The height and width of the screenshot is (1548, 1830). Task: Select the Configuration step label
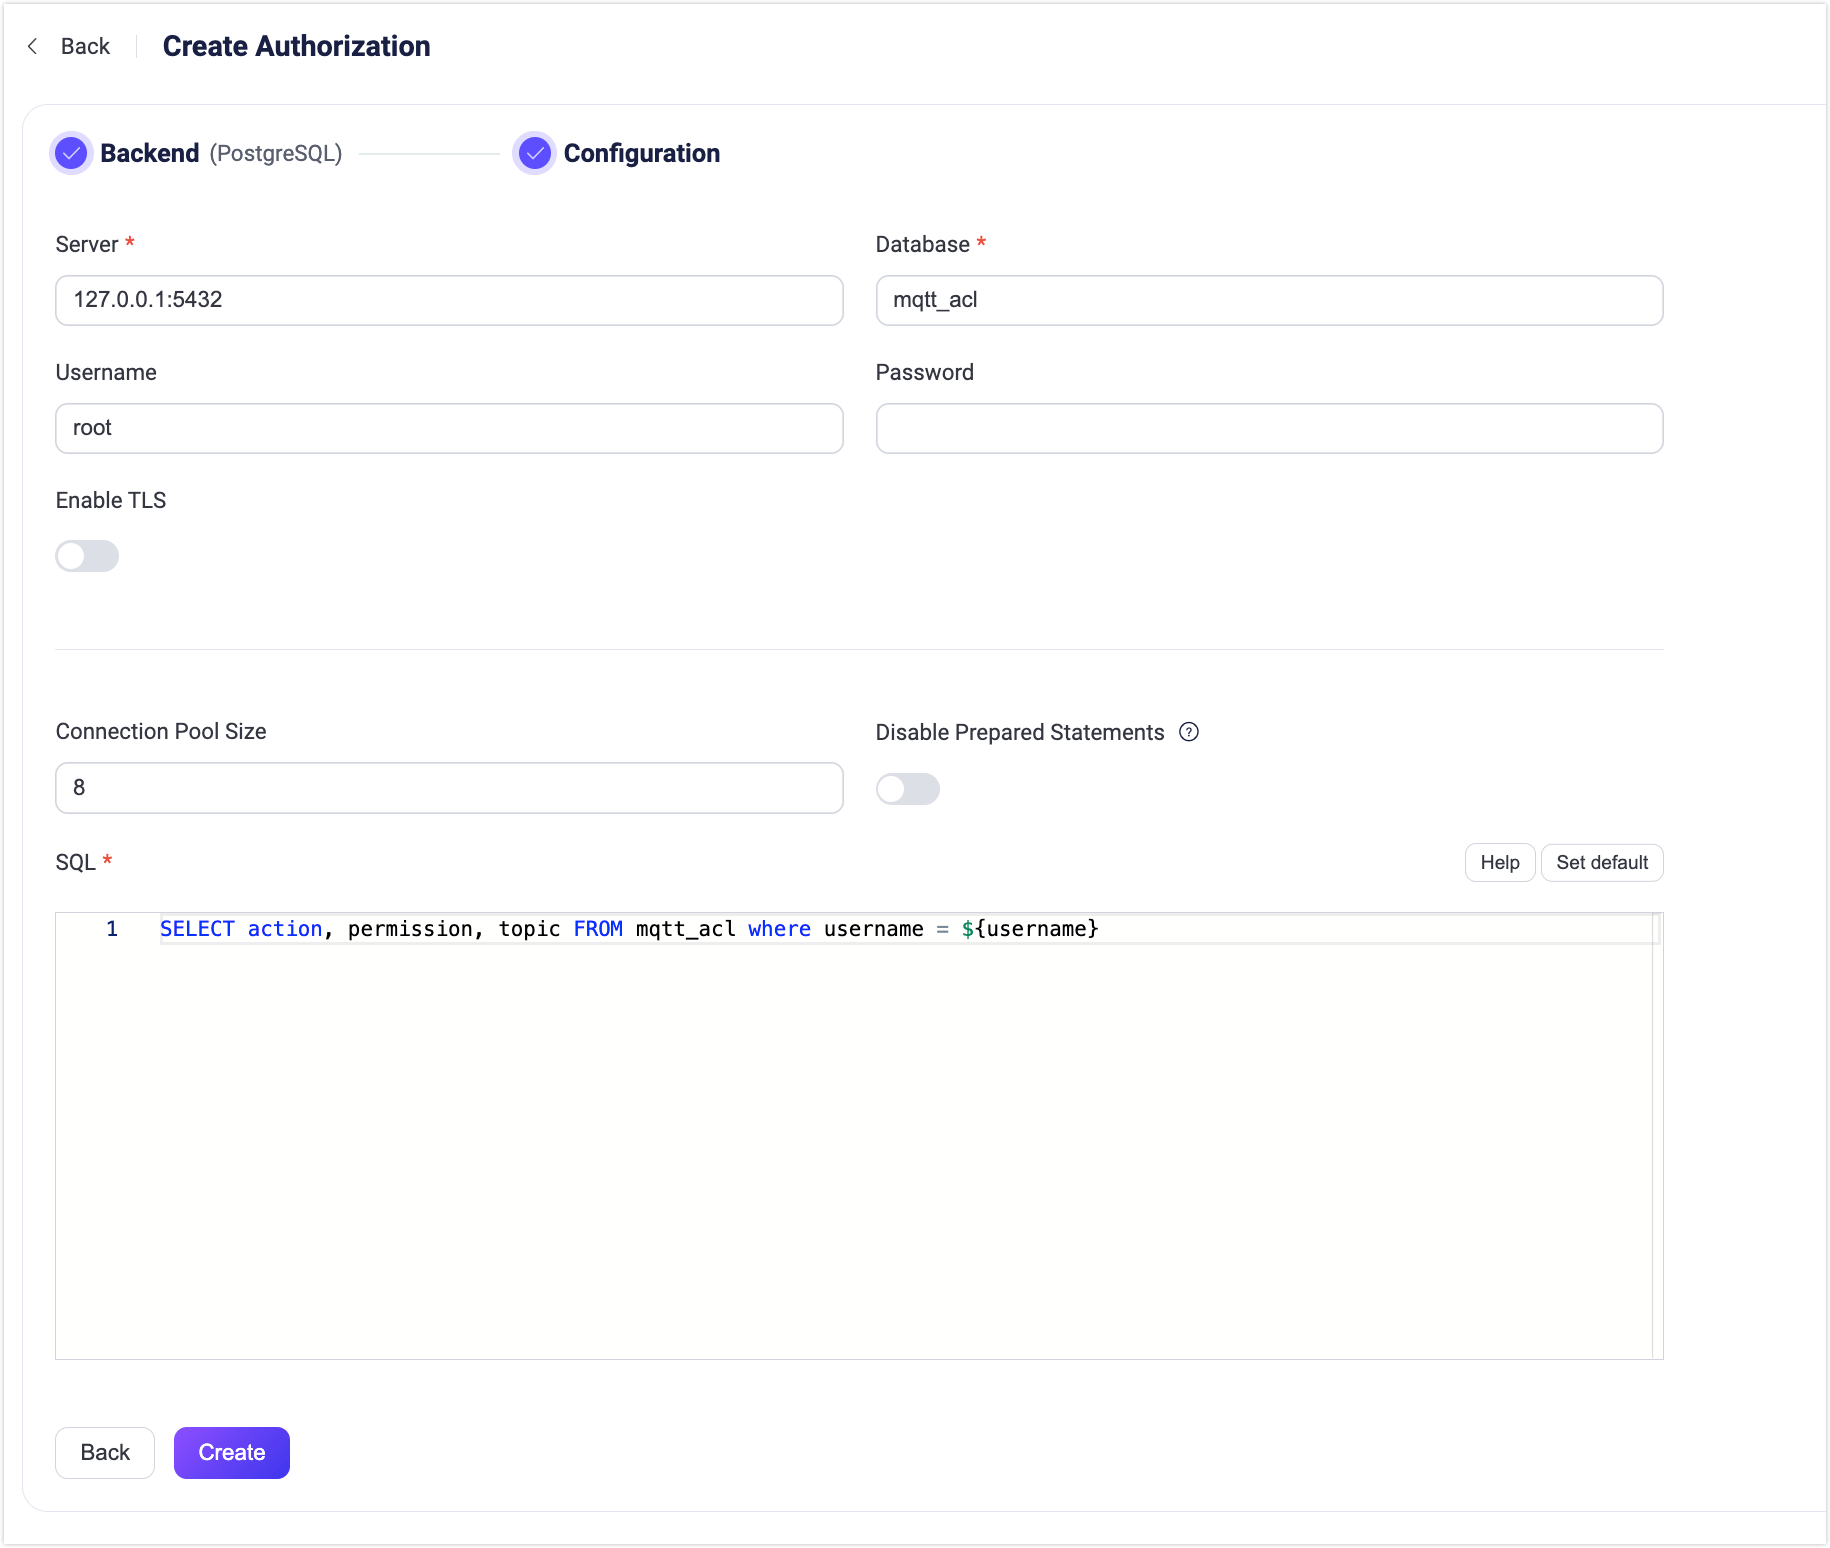641,153
